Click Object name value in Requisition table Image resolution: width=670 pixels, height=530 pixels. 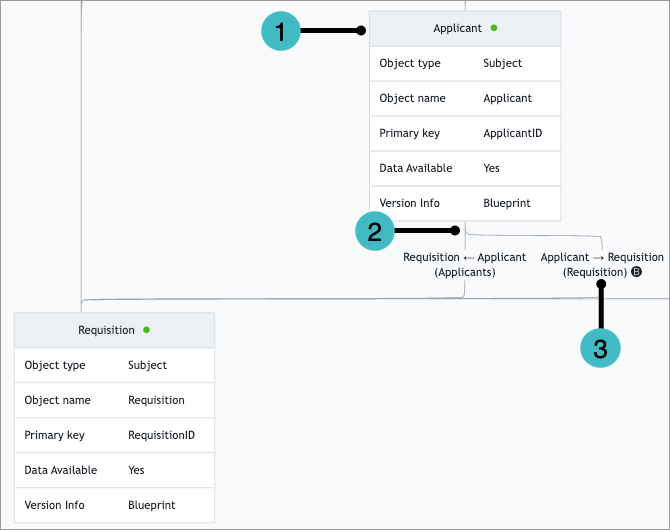(156, 400)
